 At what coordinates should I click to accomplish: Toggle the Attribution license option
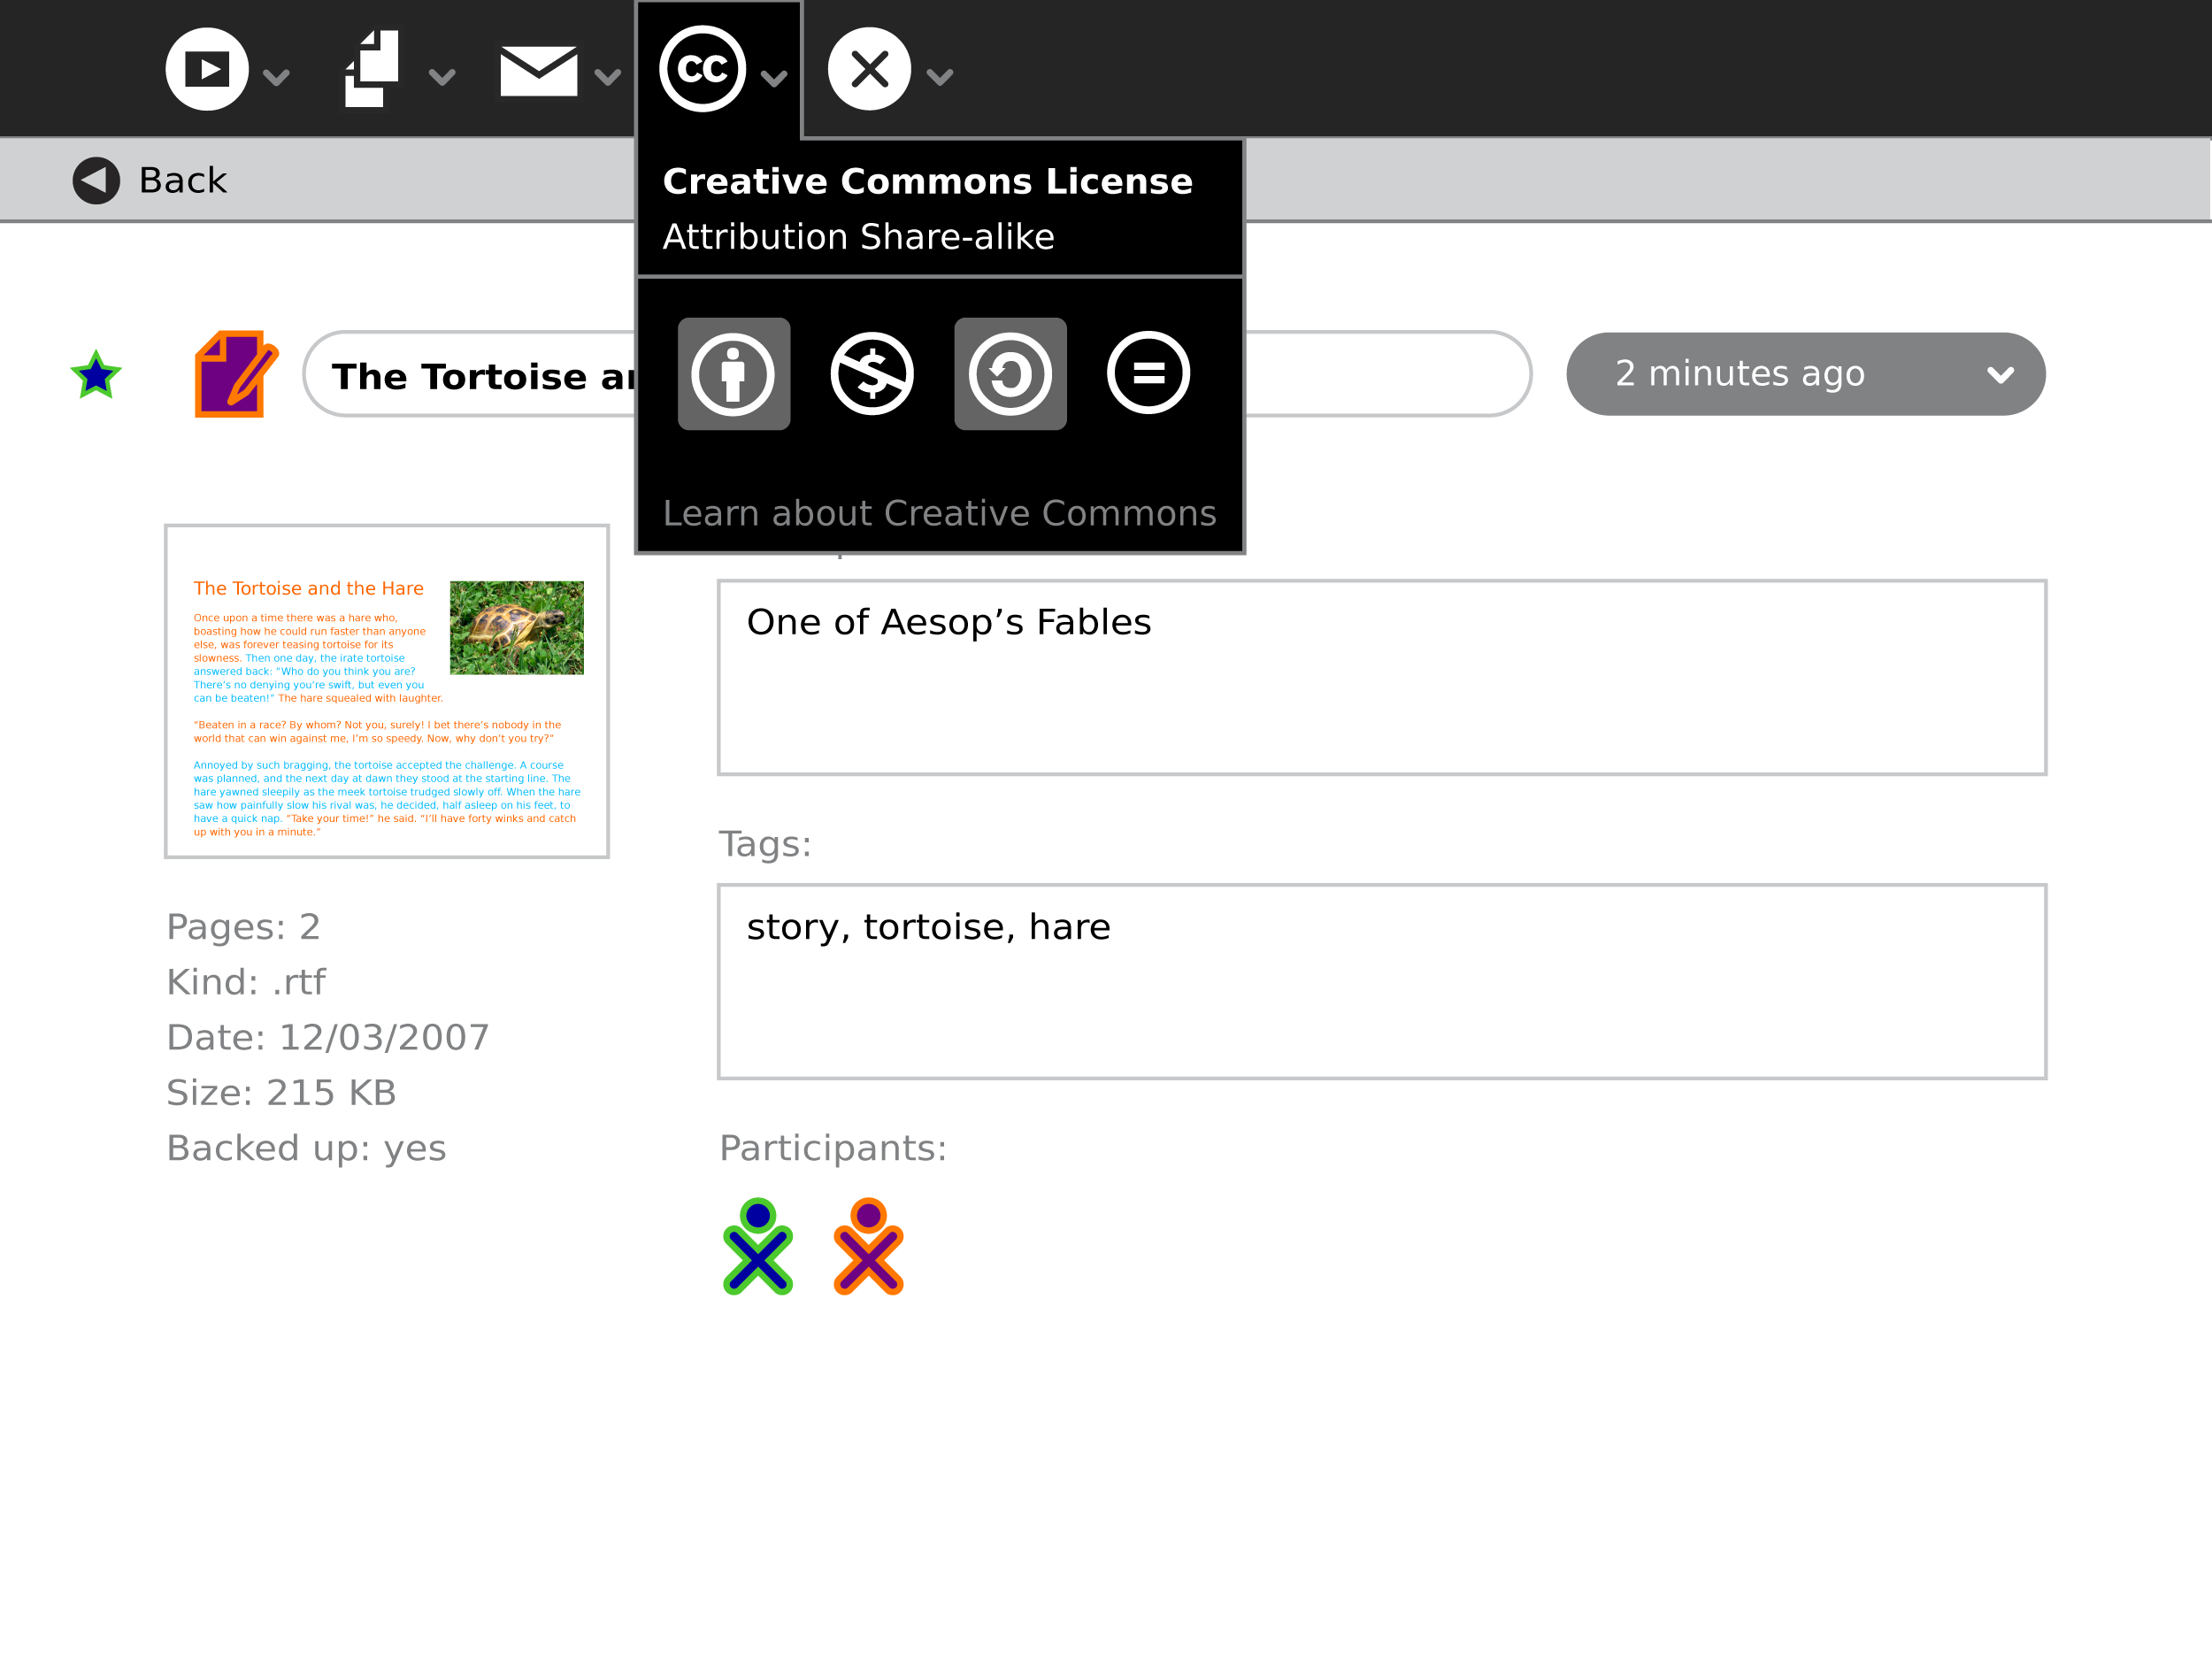(x=734, y=374)
